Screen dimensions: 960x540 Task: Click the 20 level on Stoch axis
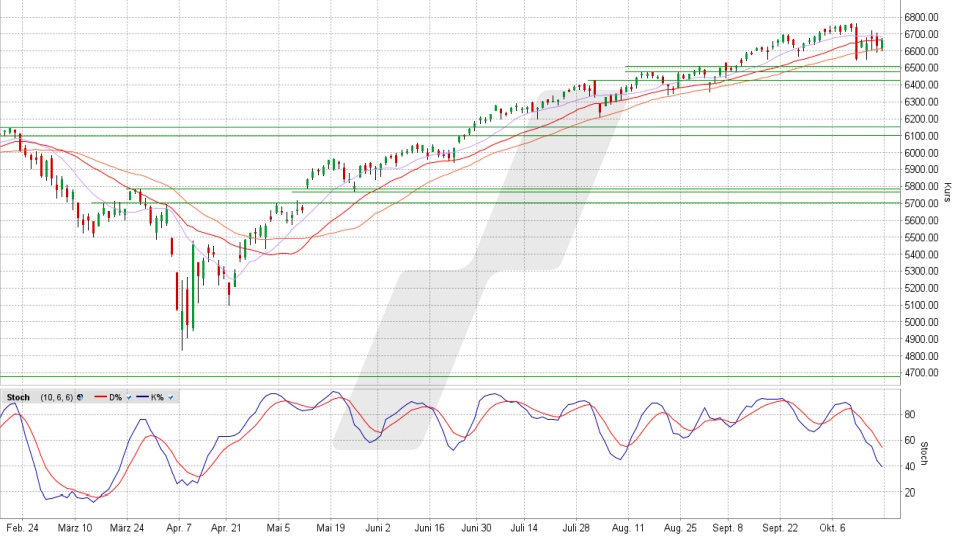(x=911, y=493)
